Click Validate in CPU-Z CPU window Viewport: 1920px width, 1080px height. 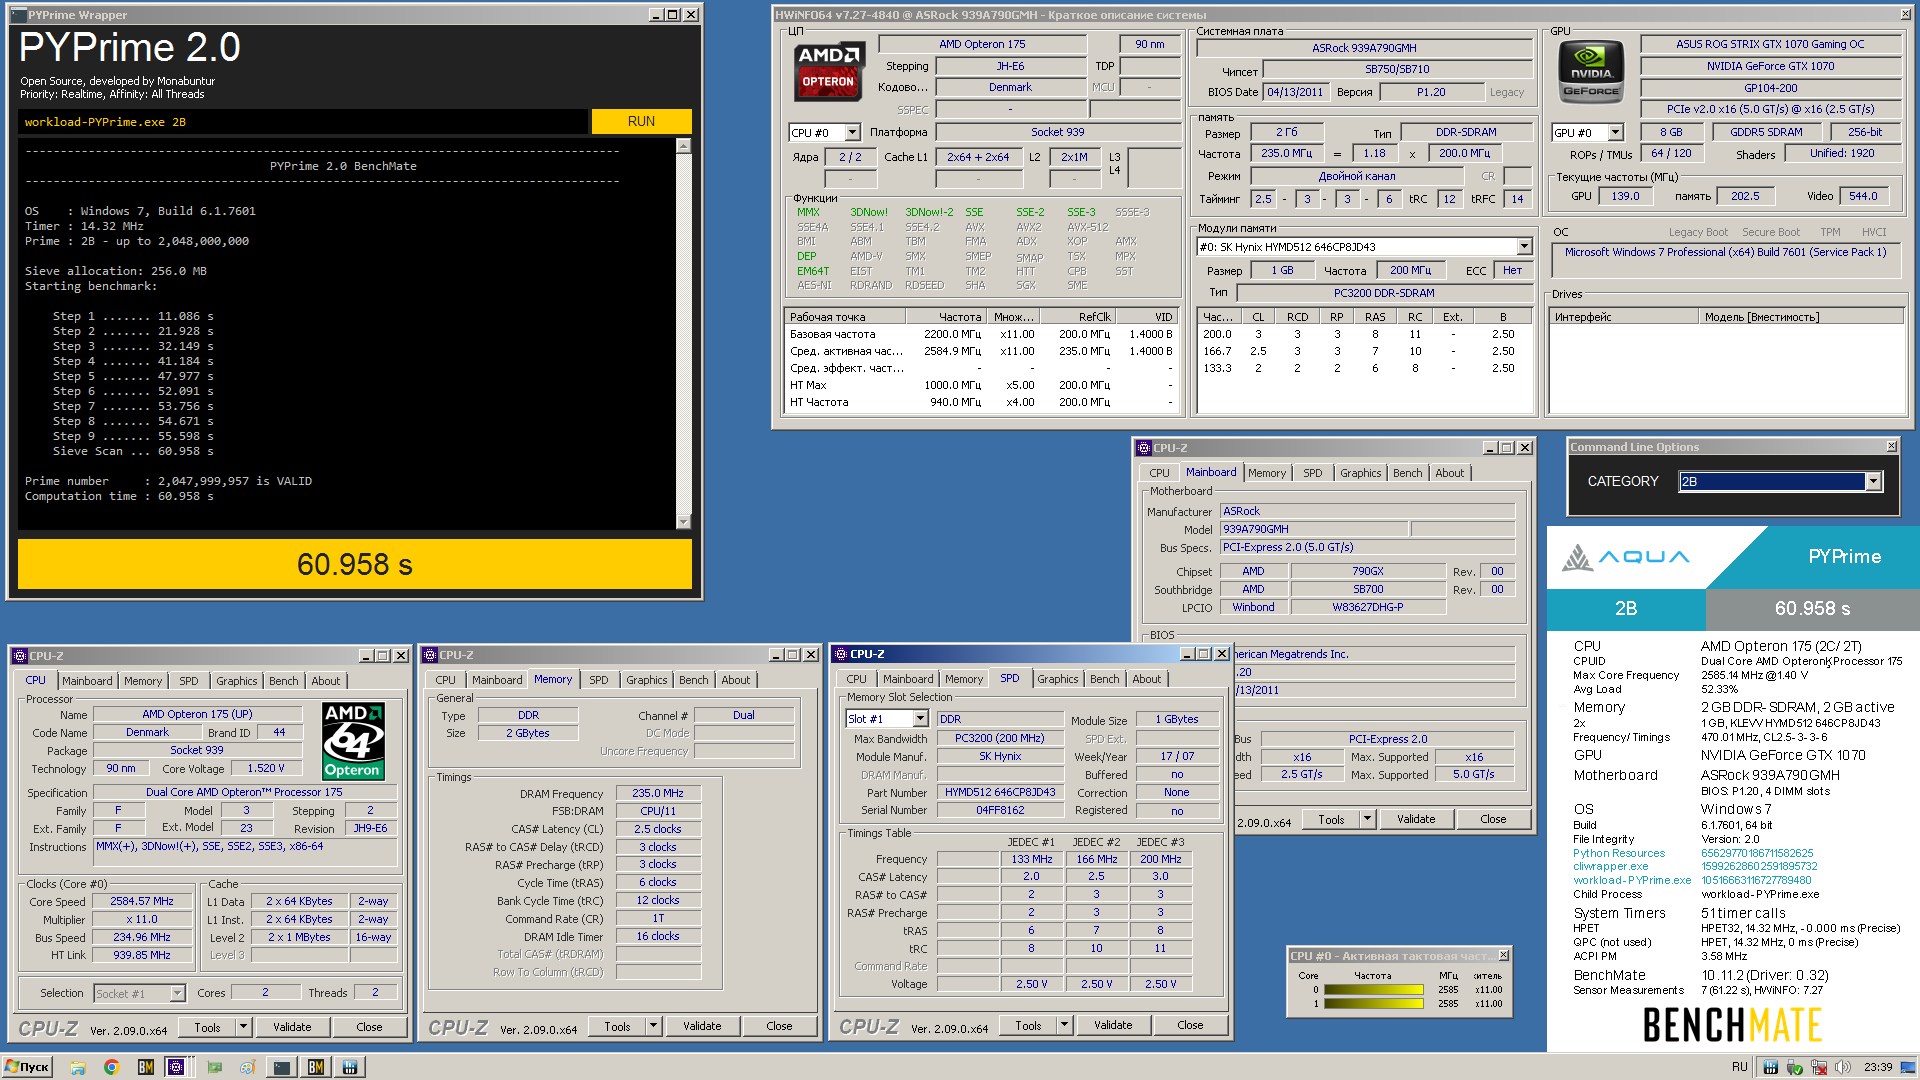[x=292, y=1027]
